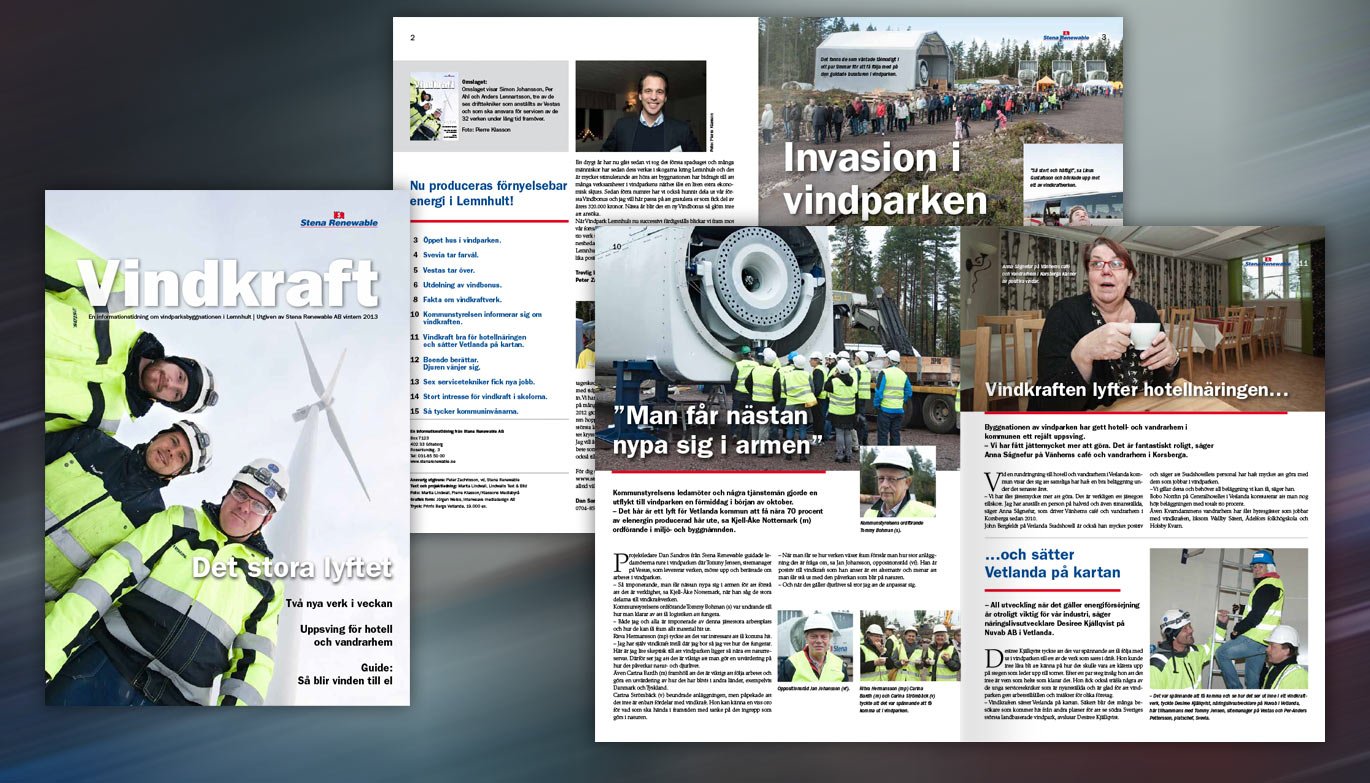Screen dimensions: 1370x783
Task: Click the group photo captioned Carina Bardh and Carina Stråhnbäck
Action: (909, 647)
